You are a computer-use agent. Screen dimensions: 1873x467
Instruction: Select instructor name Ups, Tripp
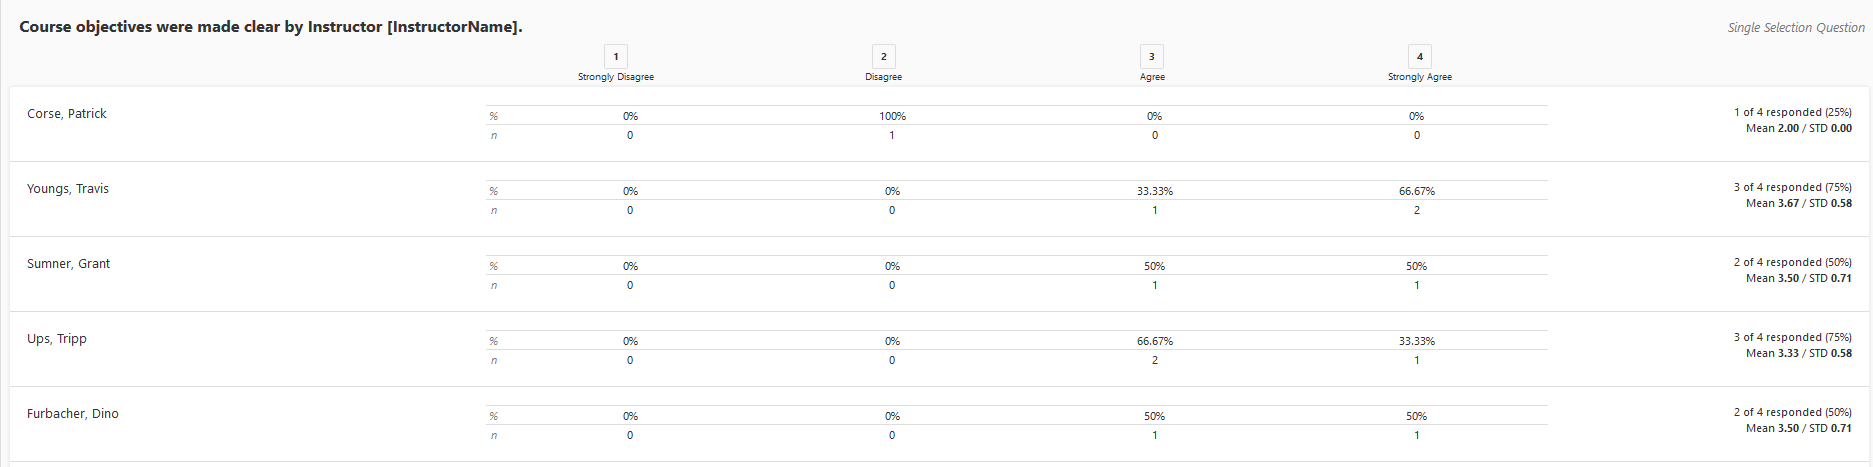pyautogui.click(x=57, y=339)
